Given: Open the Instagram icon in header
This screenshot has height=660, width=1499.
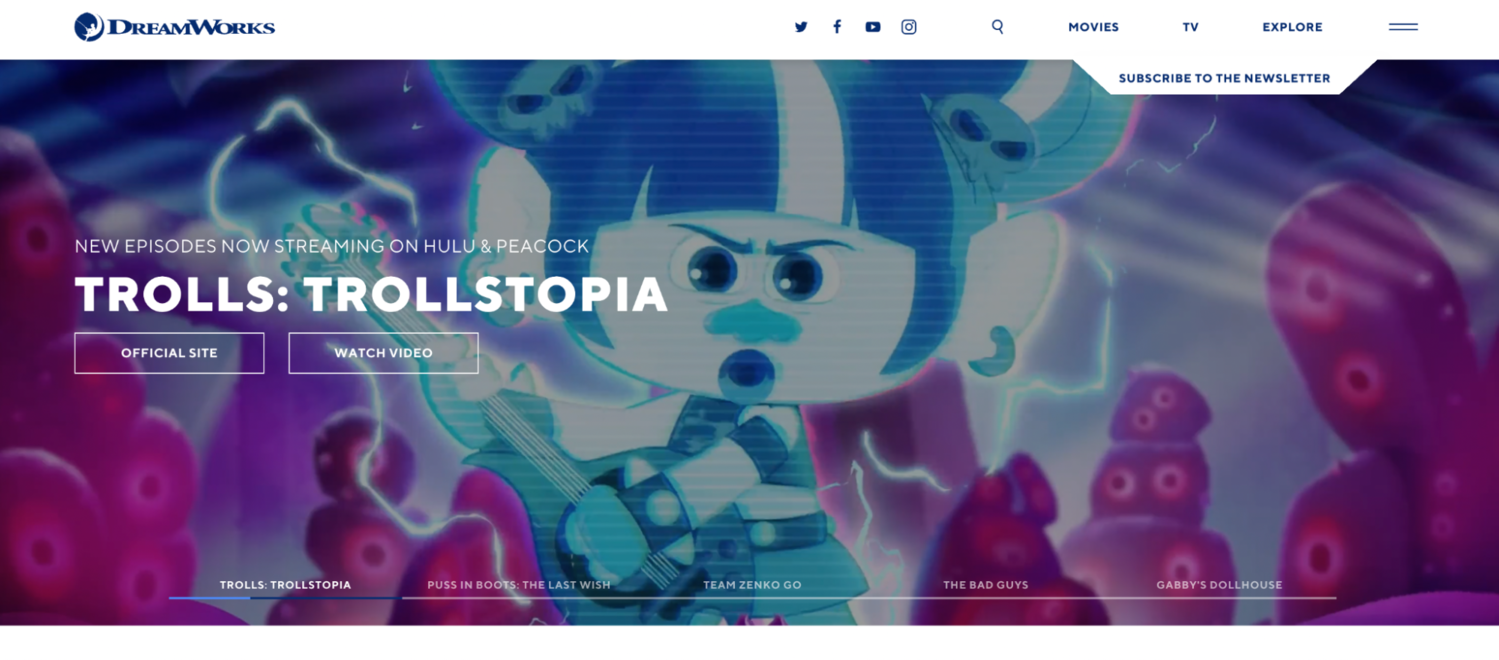Looking at the screenshot, I should pyautogui.click(x=909, y=27).
